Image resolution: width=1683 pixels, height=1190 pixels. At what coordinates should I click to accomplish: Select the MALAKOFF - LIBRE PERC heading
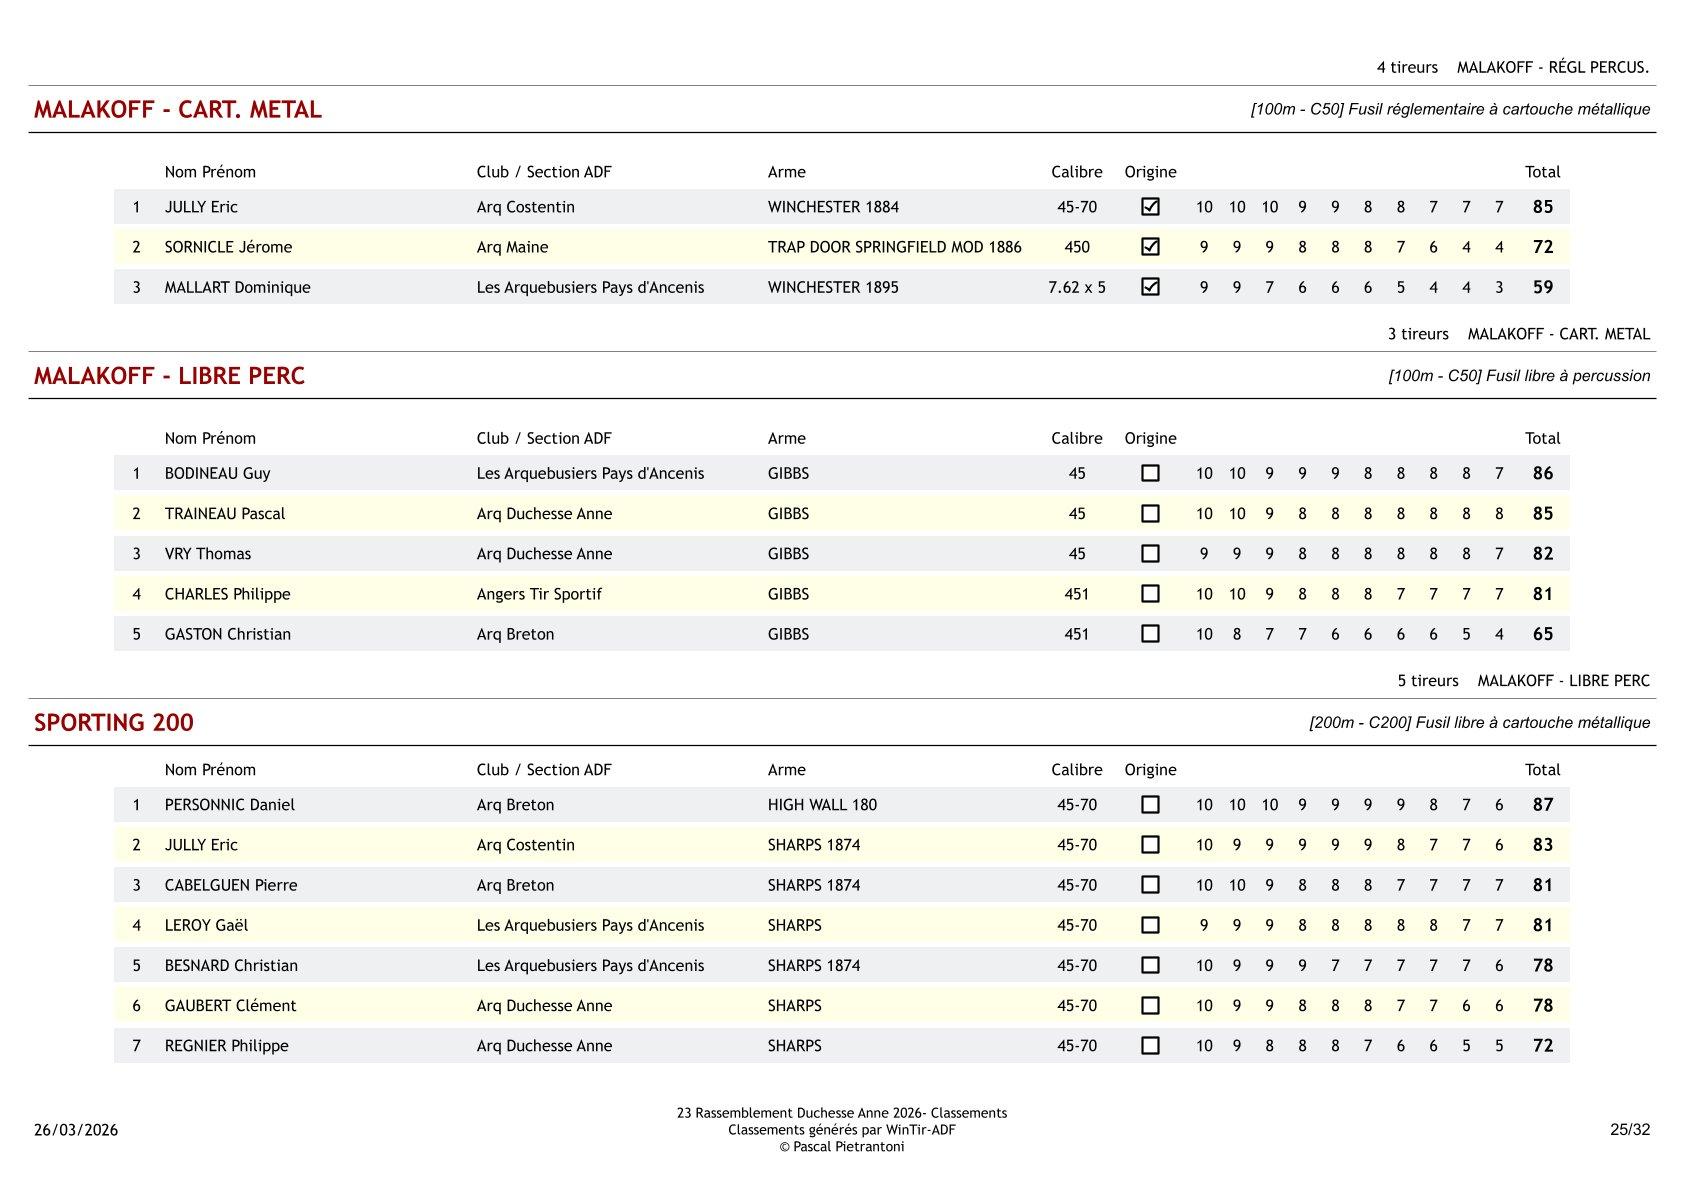coord(169,376)
